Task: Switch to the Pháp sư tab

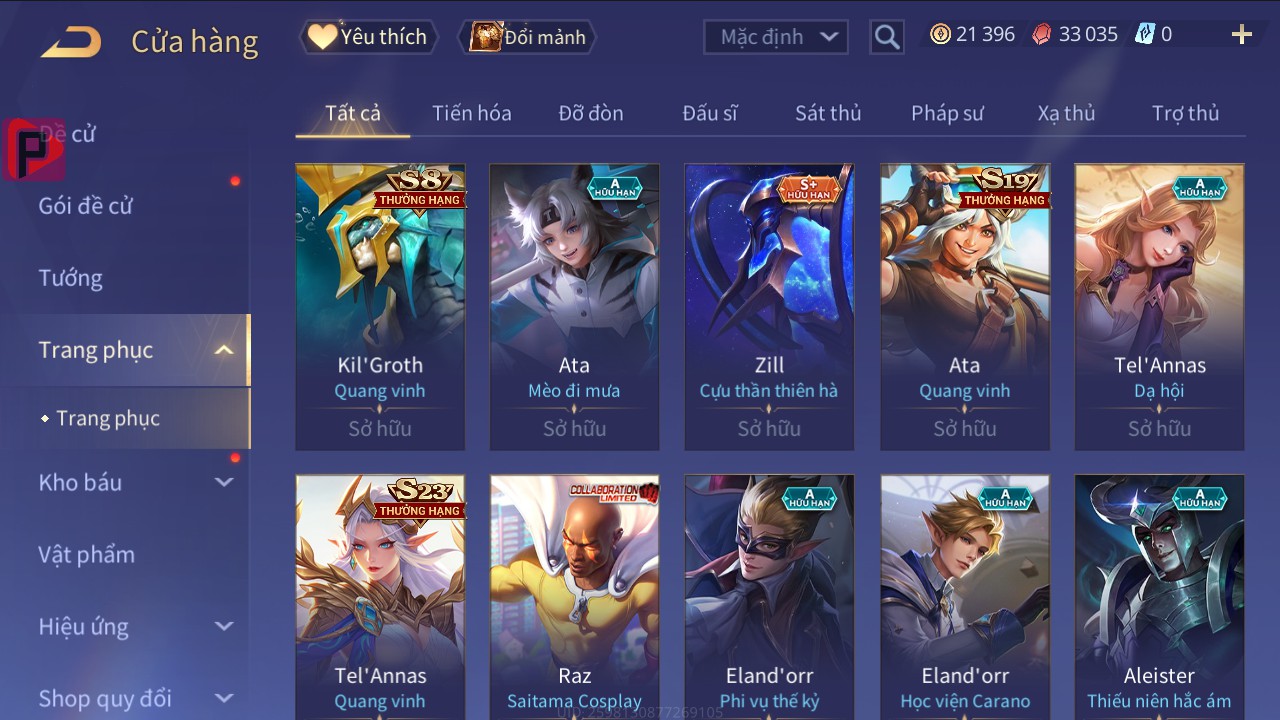Action: coord(947,113)
